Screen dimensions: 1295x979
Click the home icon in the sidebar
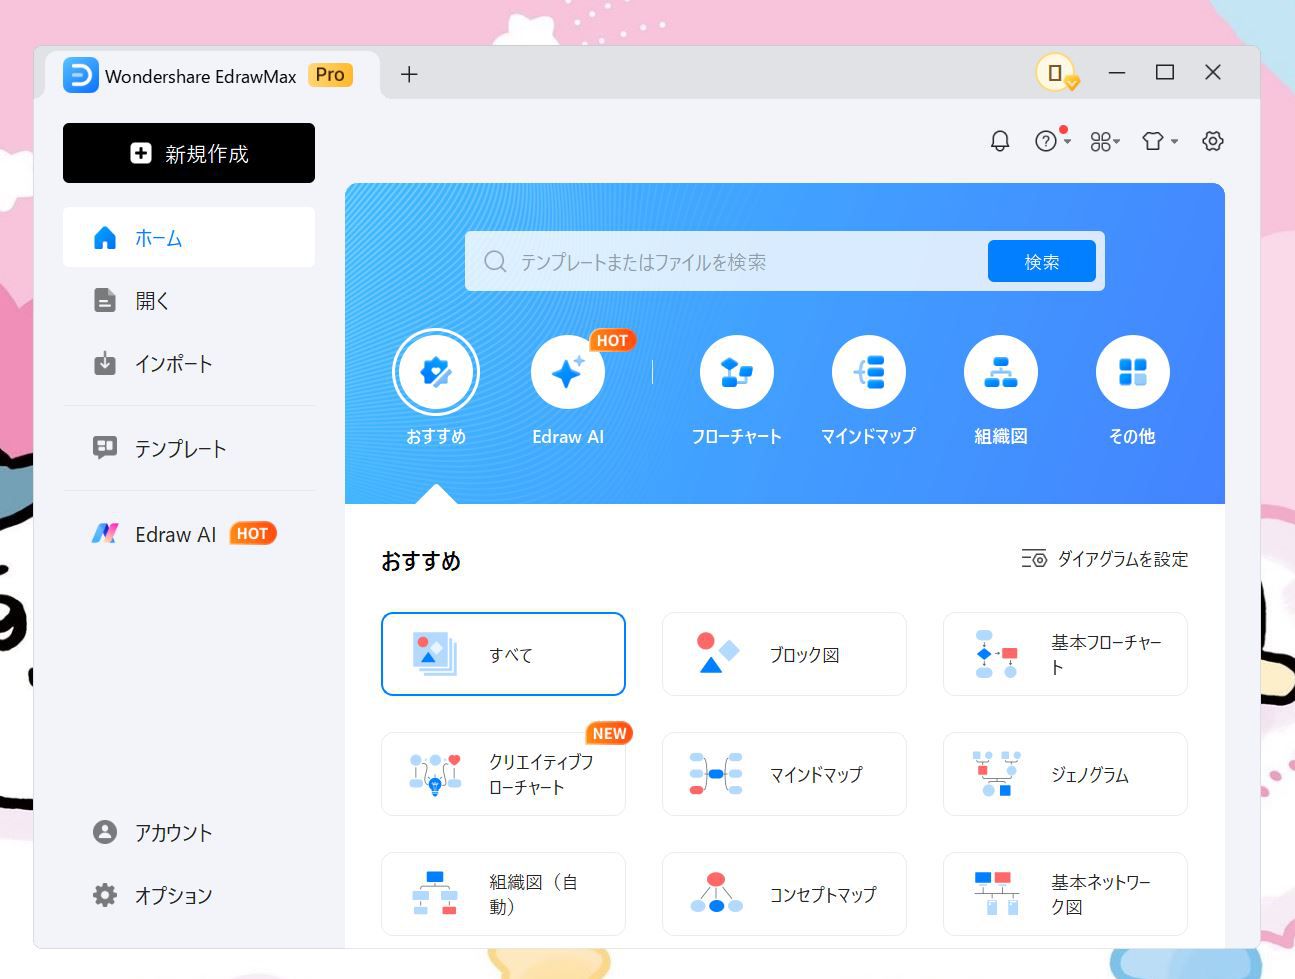(x=105, y=238)
